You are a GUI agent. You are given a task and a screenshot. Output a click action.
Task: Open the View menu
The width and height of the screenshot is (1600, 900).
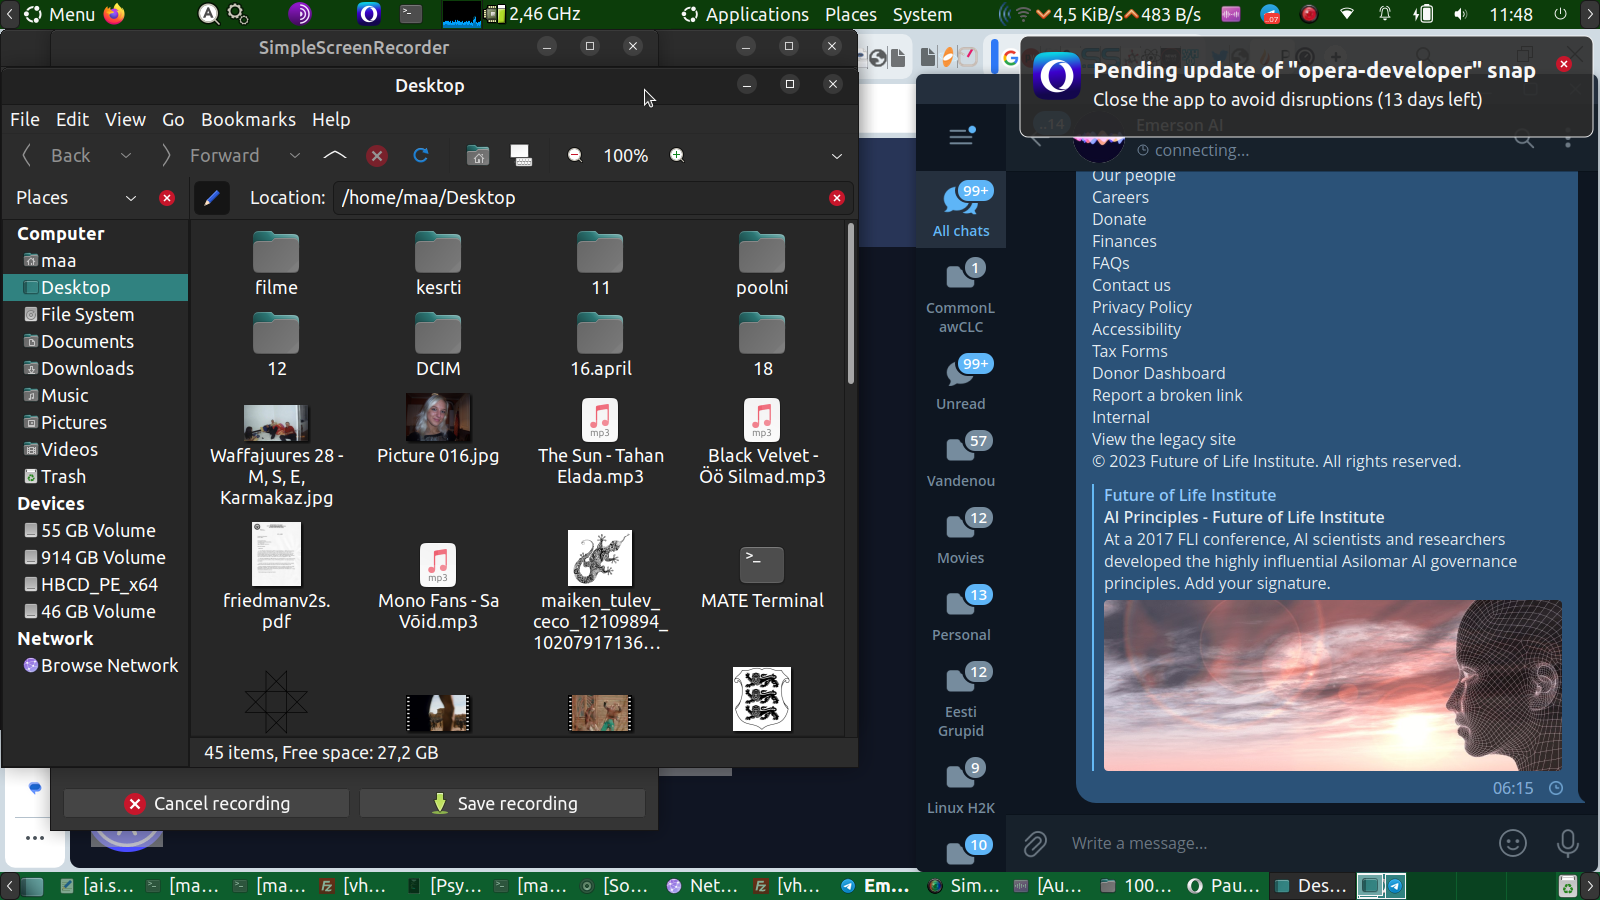(125, 119)
